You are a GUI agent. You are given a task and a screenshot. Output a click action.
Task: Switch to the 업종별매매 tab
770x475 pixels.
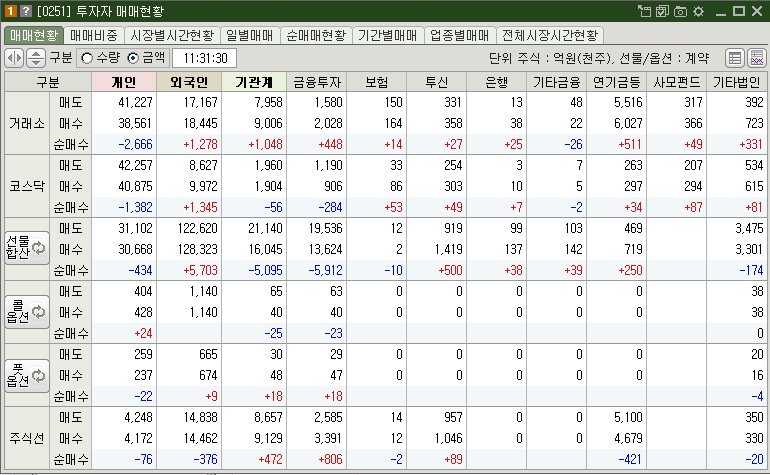pos(460,35)
